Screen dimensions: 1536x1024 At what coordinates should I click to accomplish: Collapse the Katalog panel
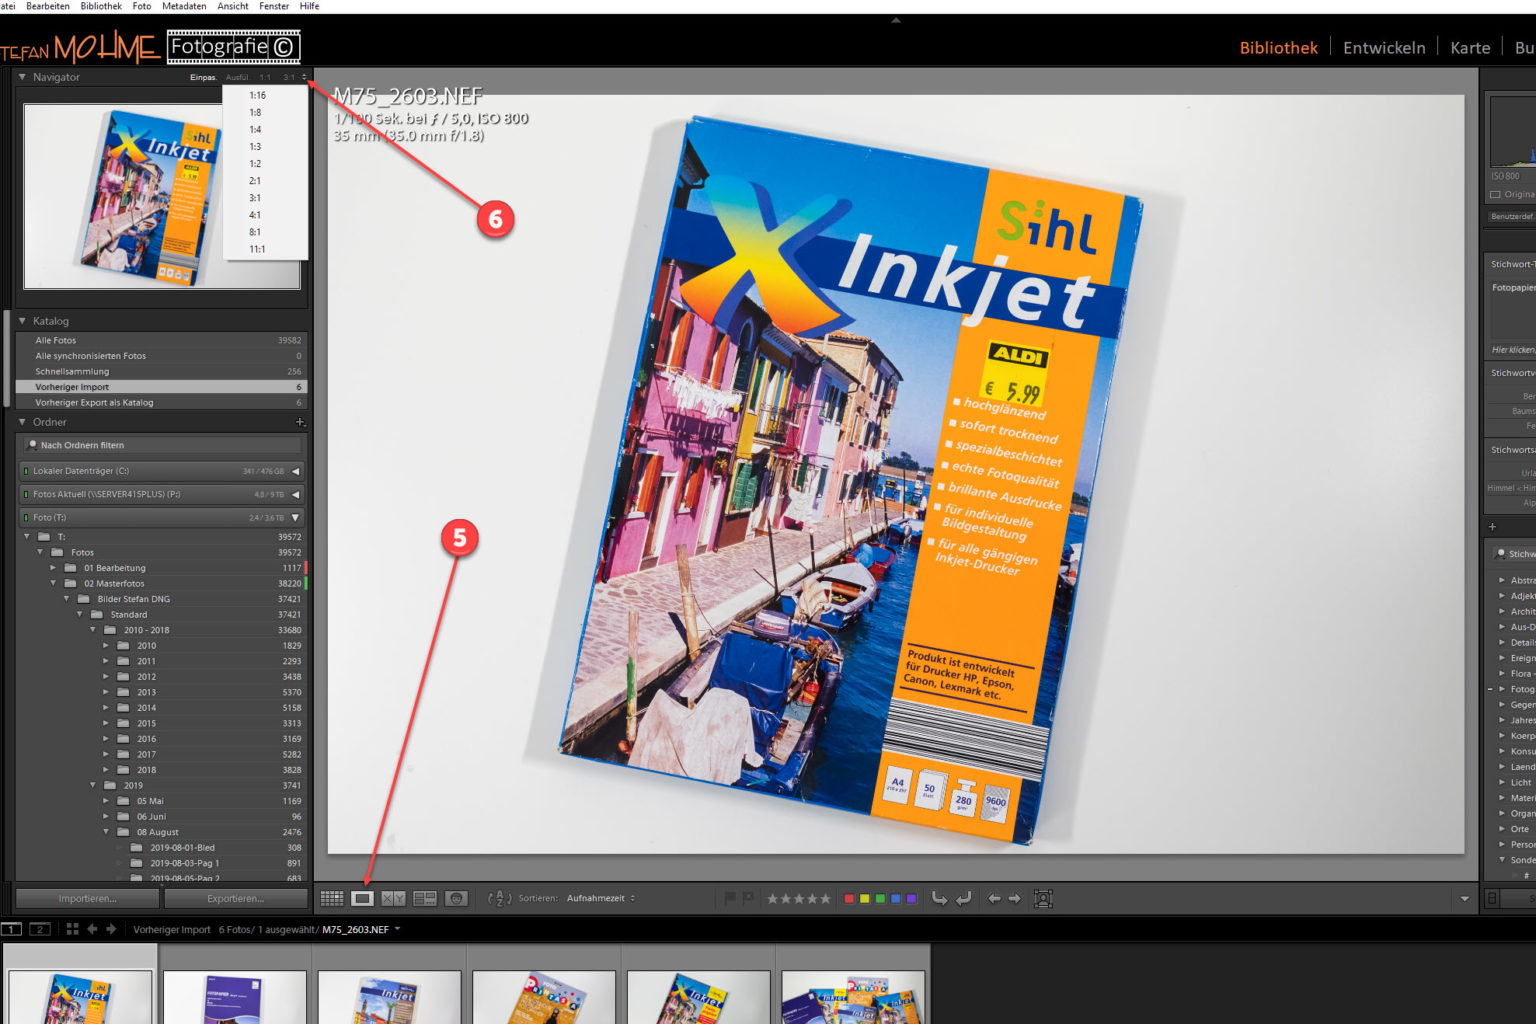pyautogui.click(x=22, y=321)
